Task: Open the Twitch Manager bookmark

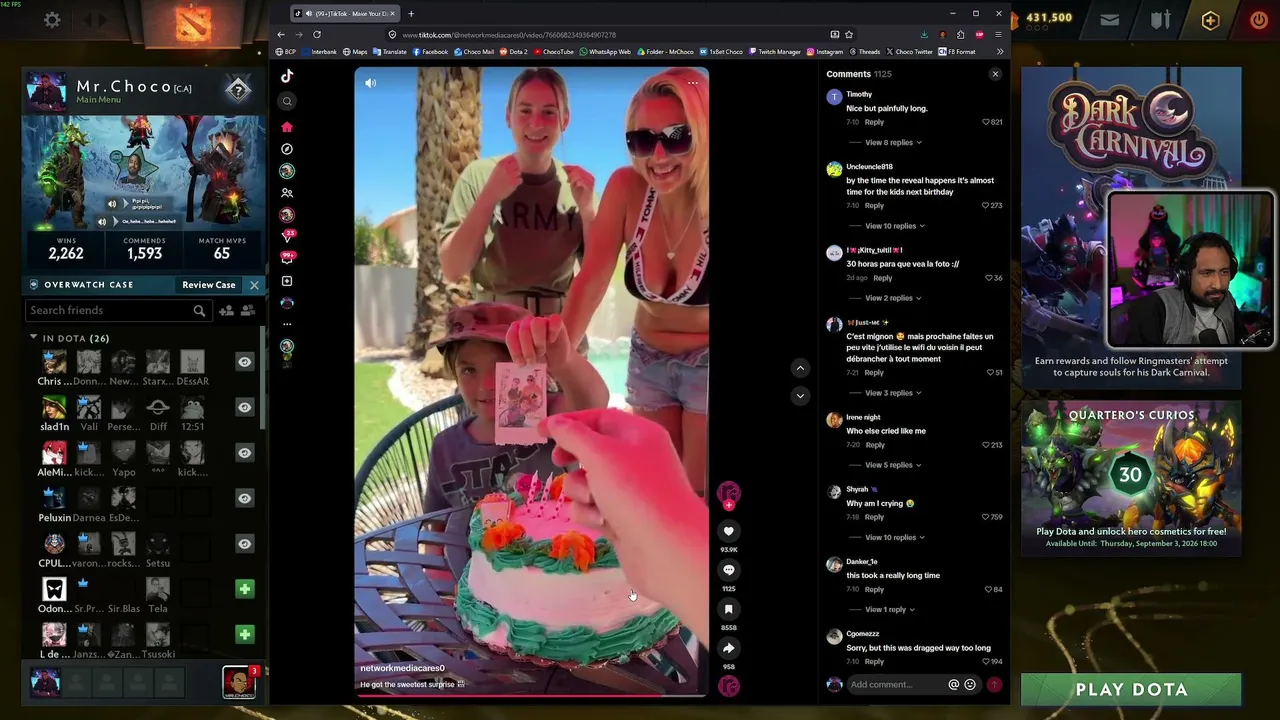Action: [x=775, y=52]
